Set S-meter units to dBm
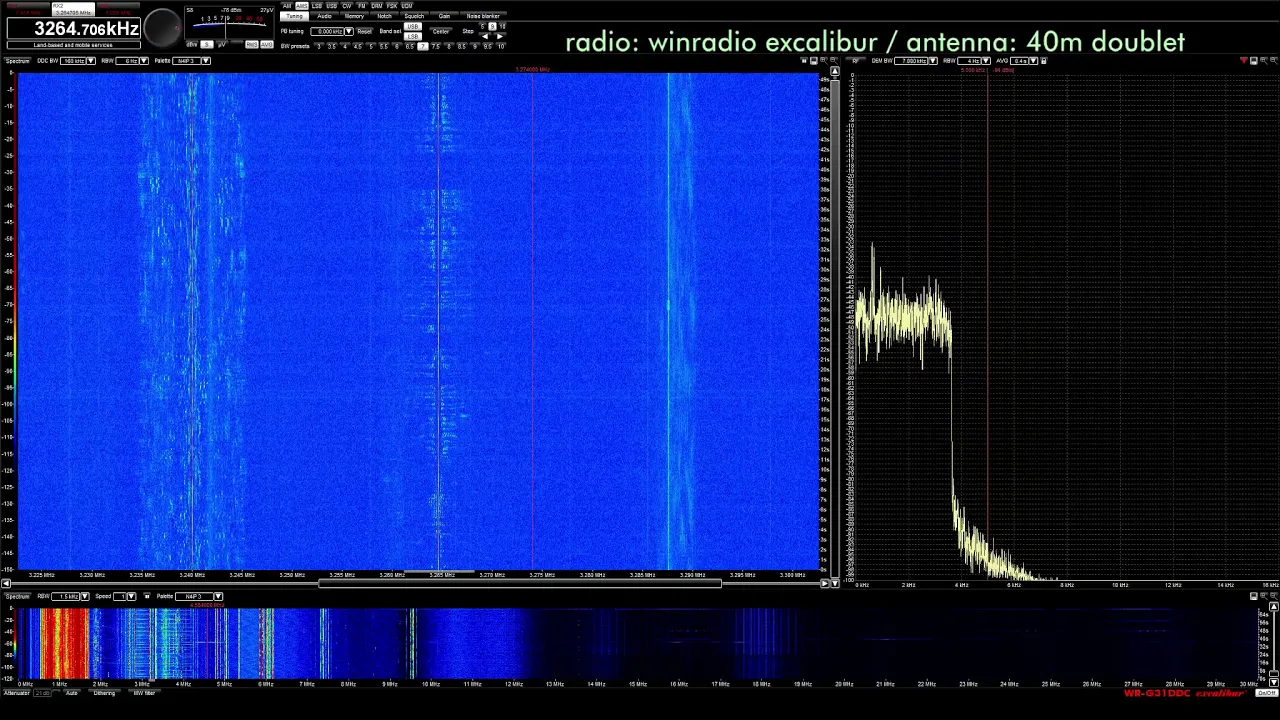The width and height of the screenshot is (1280, 720). click(x=192, y=44)
